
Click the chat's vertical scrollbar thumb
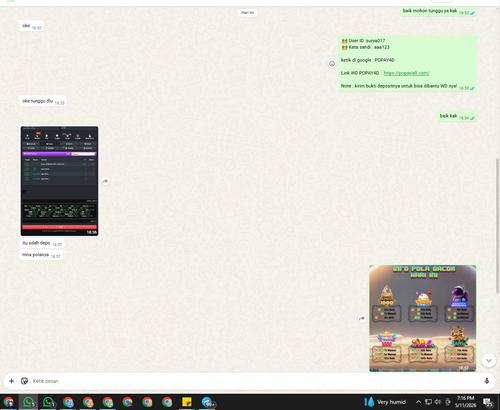(x=498, y=227)
